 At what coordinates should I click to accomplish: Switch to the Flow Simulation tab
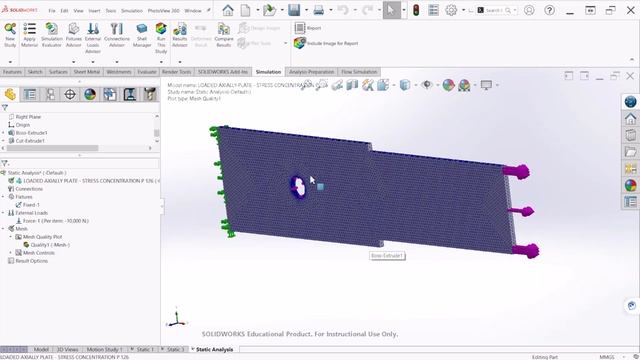[x=359, y=72]
